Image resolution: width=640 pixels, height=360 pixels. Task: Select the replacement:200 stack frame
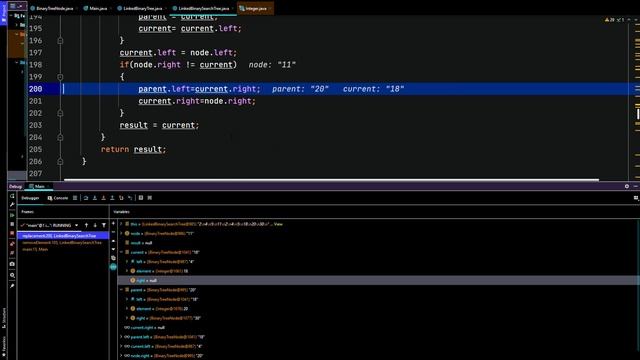coord(62,236)
